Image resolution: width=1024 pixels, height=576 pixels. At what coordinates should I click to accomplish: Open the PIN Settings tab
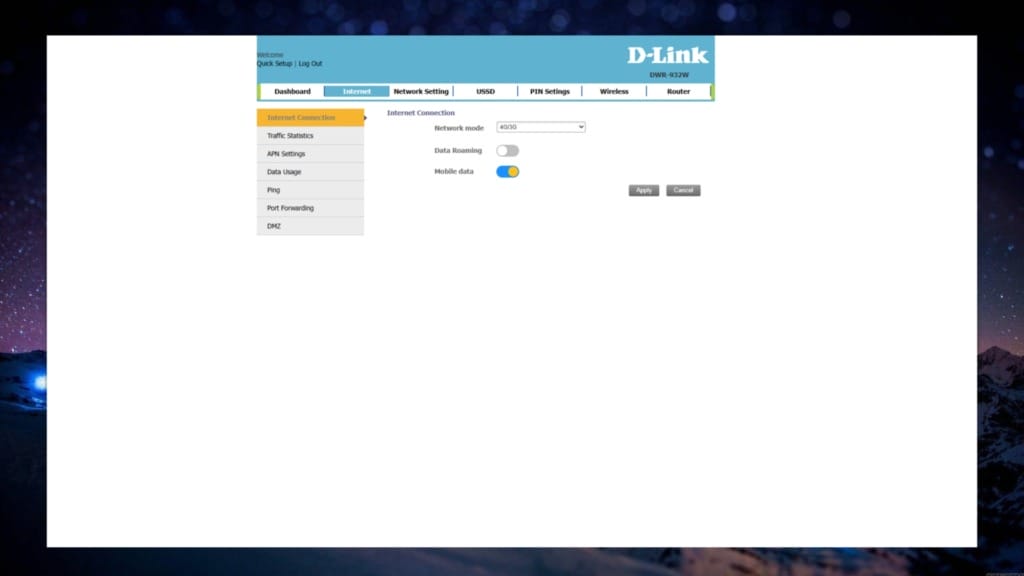tap(549, 91)
